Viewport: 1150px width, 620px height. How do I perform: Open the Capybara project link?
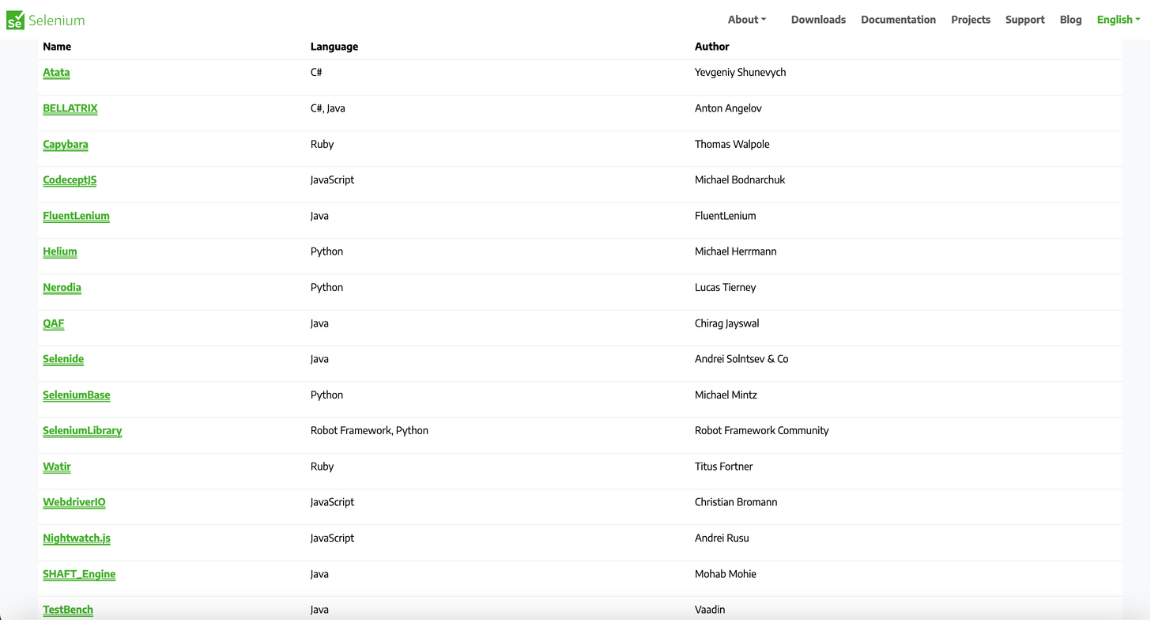click(65, 145)
